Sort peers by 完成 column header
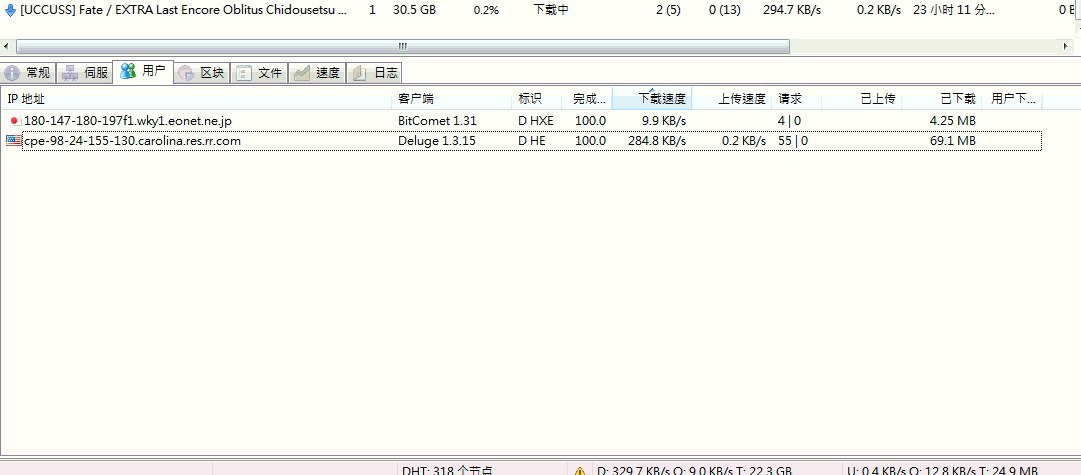 point(587,99)
